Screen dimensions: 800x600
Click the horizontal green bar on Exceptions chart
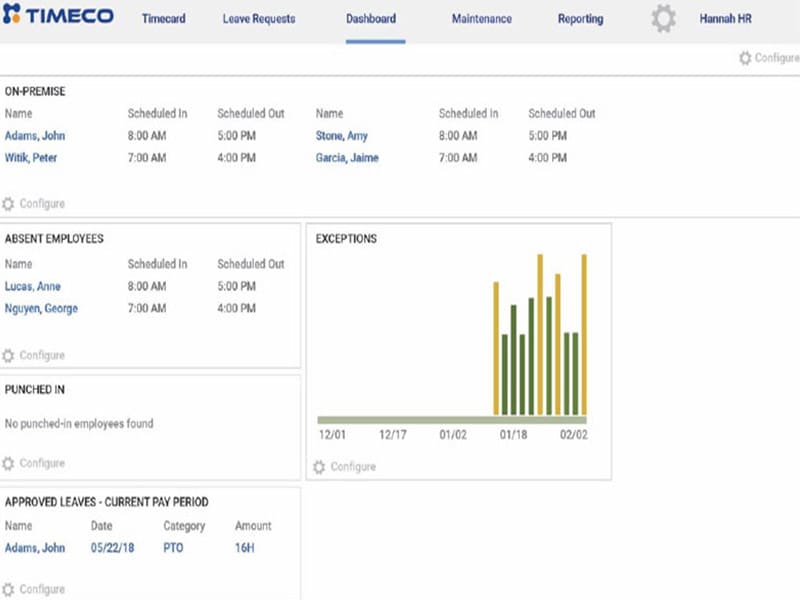pos(450,420)
